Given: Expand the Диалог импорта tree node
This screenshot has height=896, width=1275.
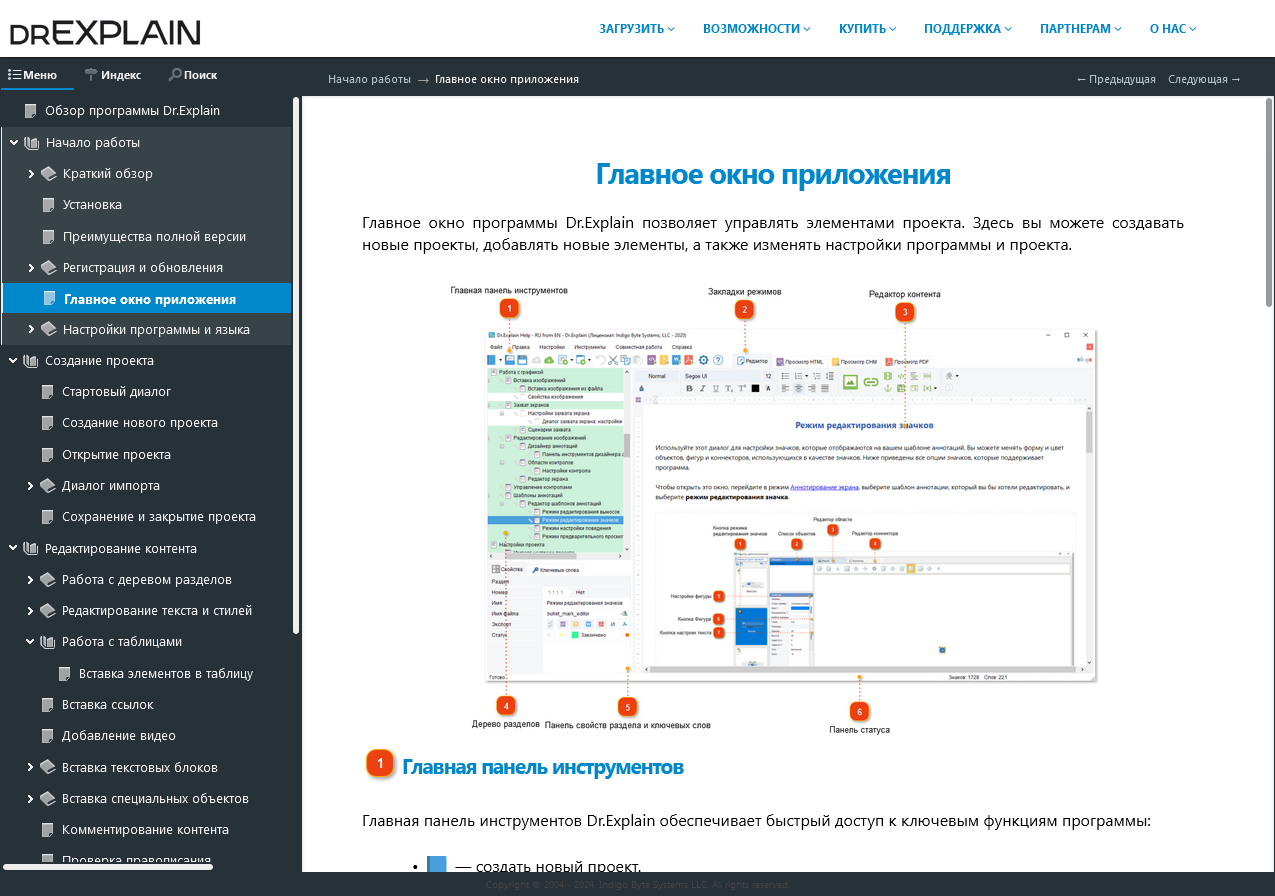Looking at the screenshot, I should 31,486.
